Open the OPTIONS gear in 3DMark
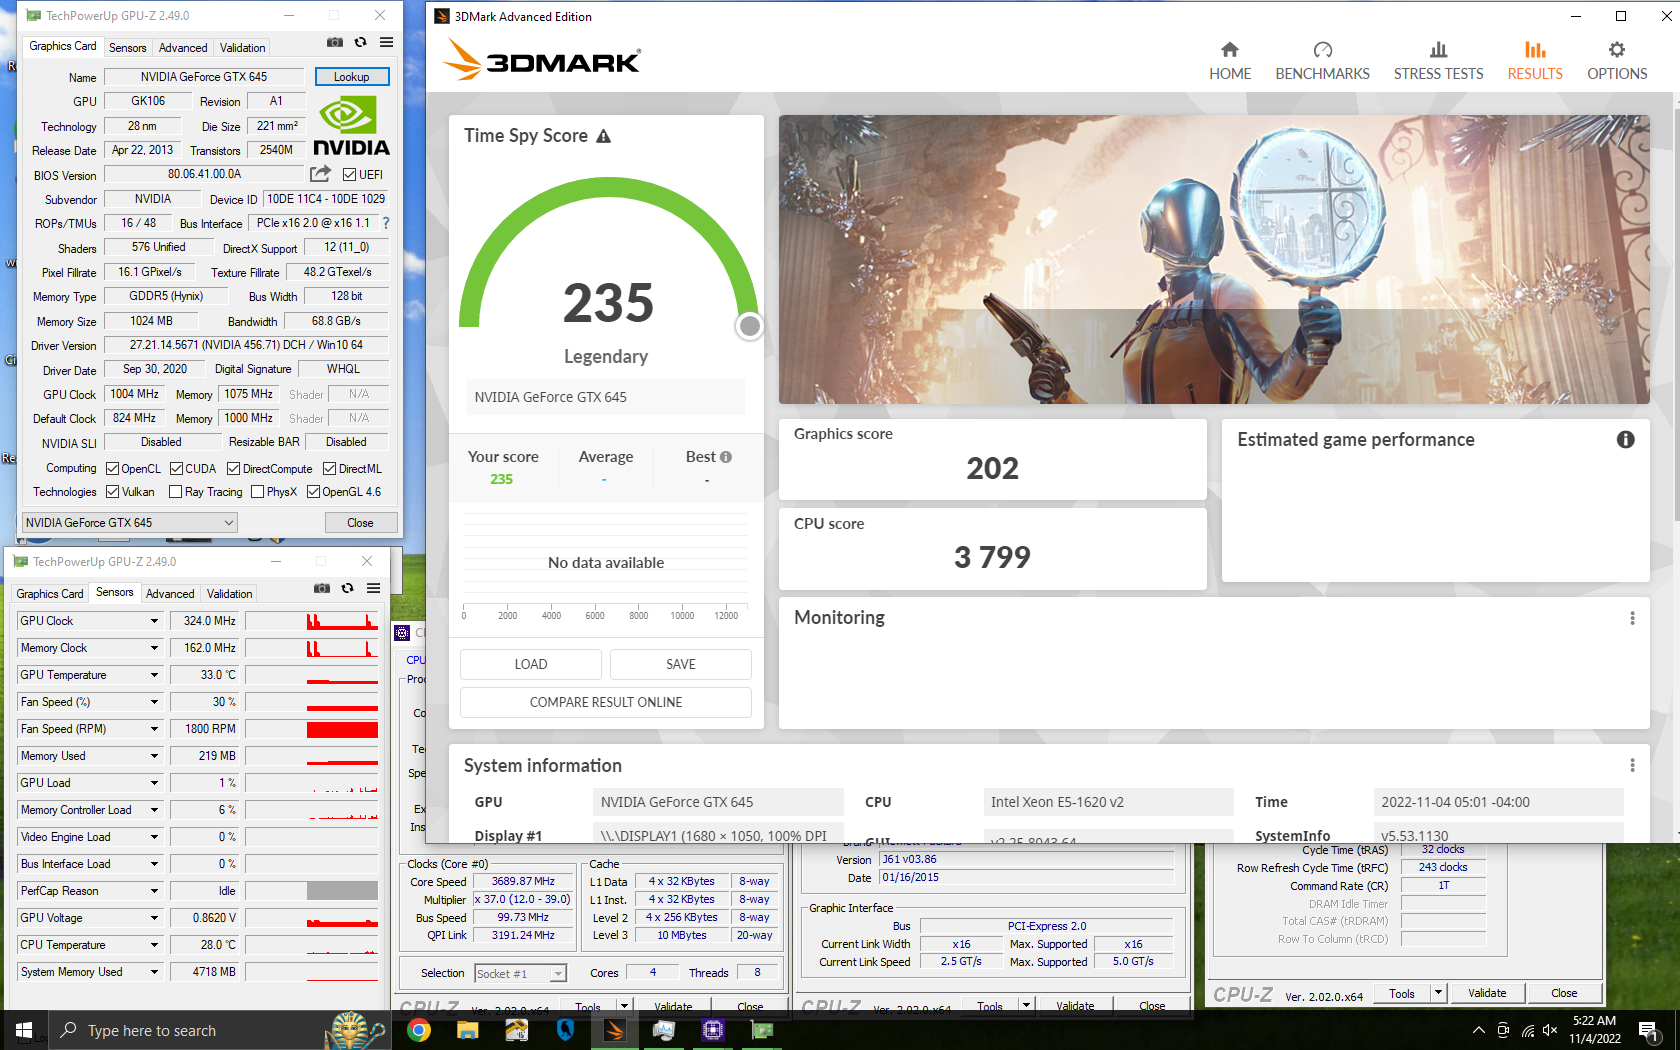Viewport: 1680px width, 1050px height. tap(1617, 61)
